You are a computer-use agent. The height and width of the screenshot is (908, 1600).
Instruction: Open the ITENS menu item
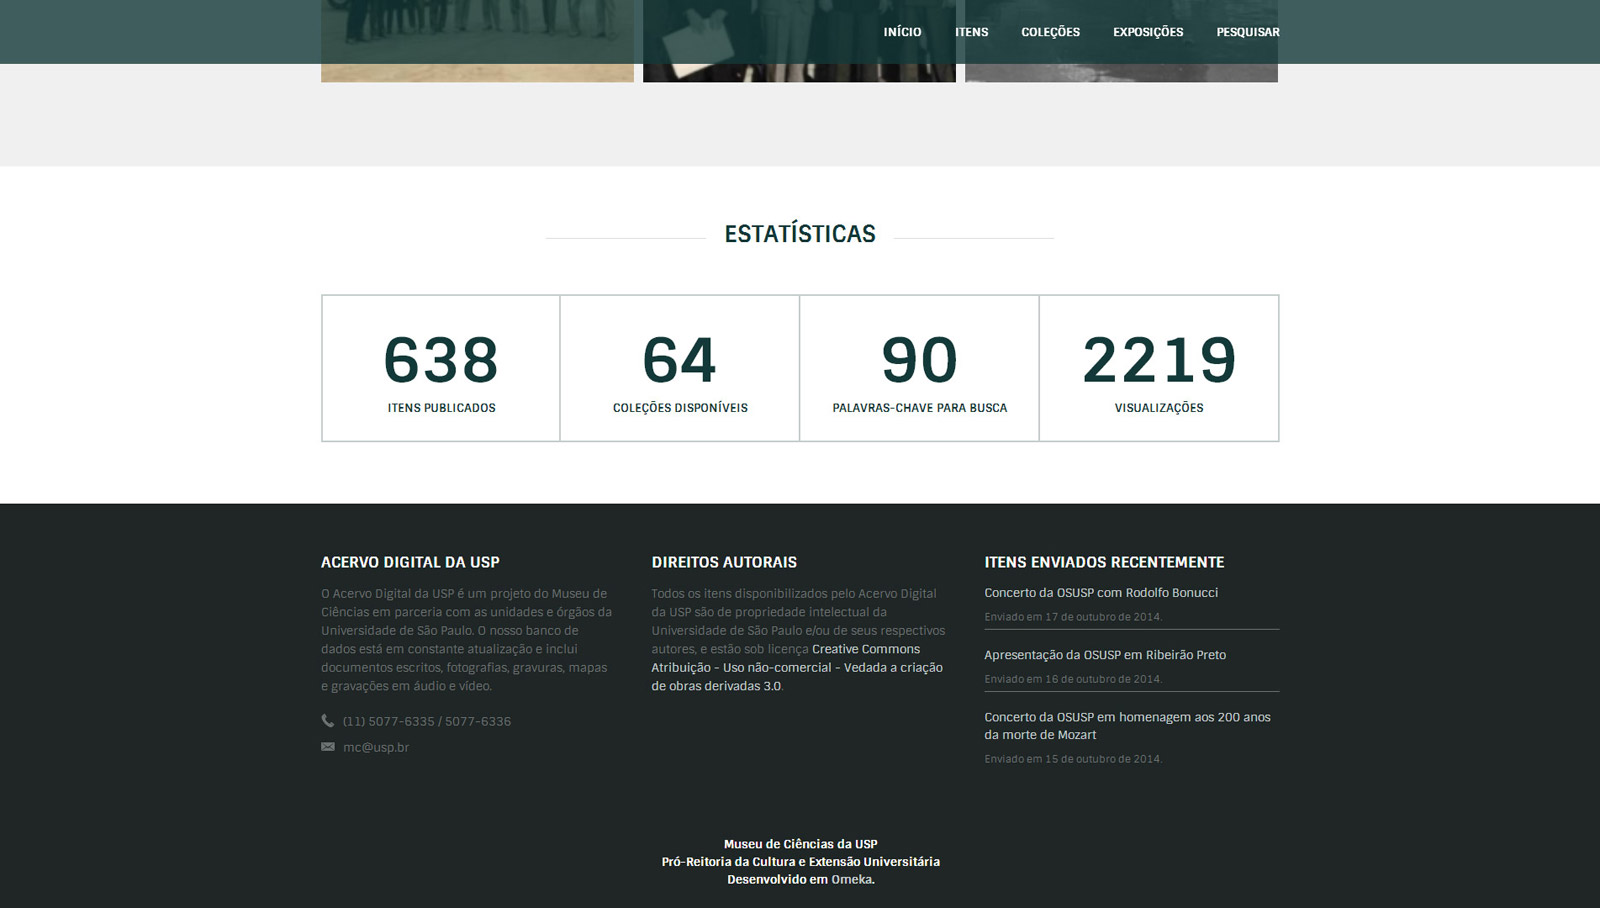coord(971,32)
